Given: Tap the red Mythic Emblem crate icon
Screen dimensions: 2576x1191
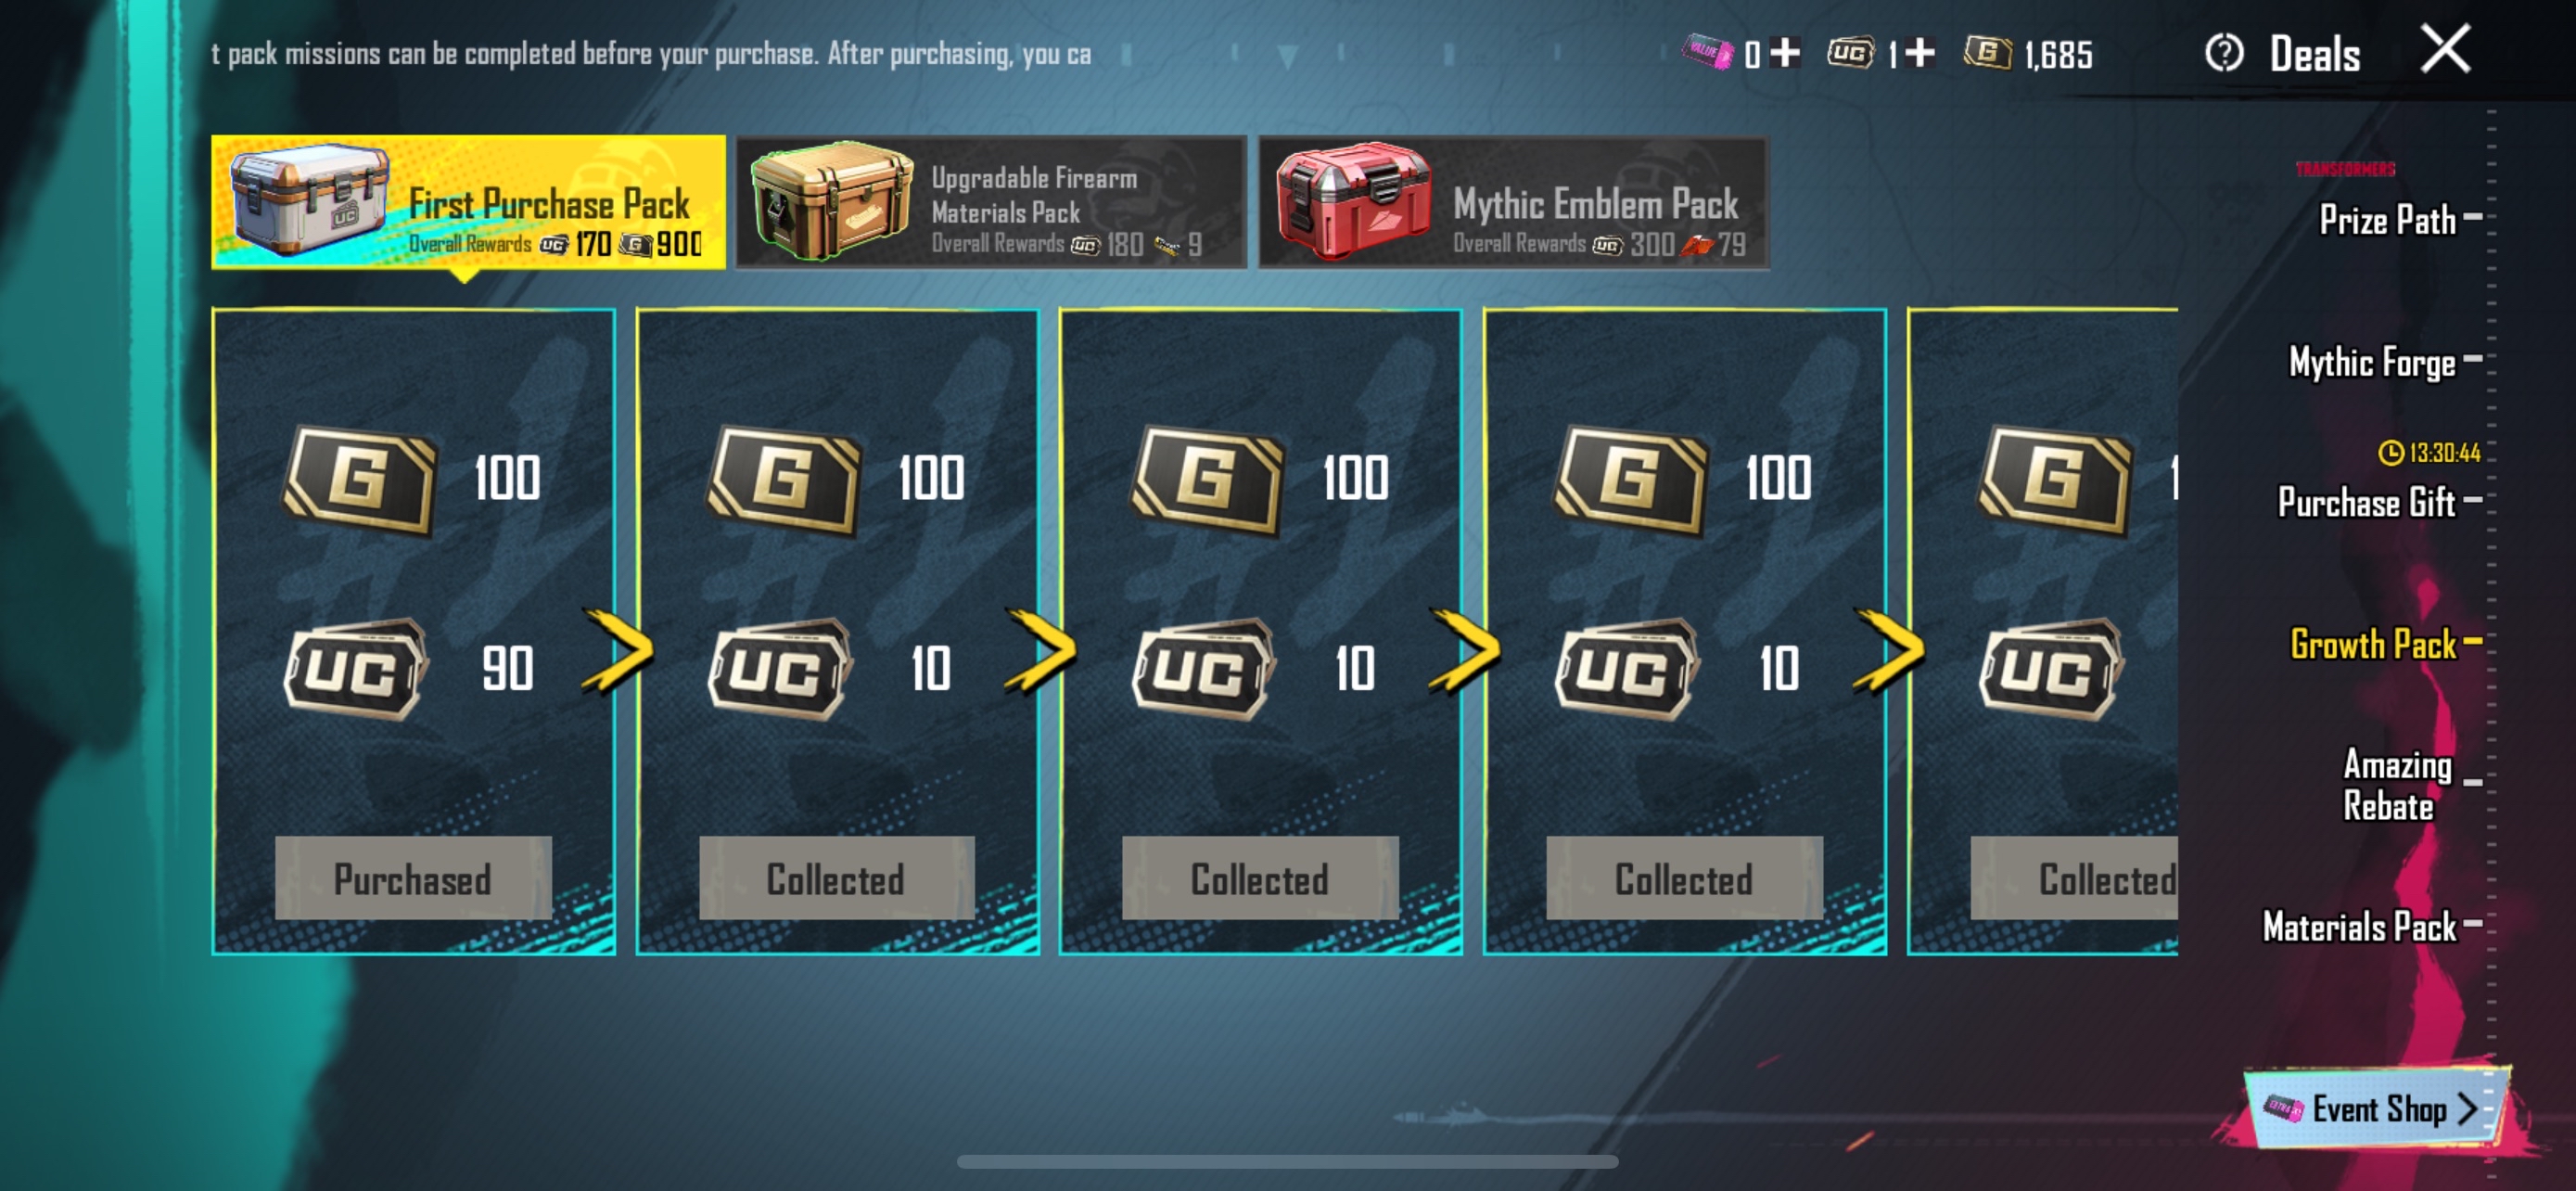Looking at the screenshot, I should (x=1353, y=200).
